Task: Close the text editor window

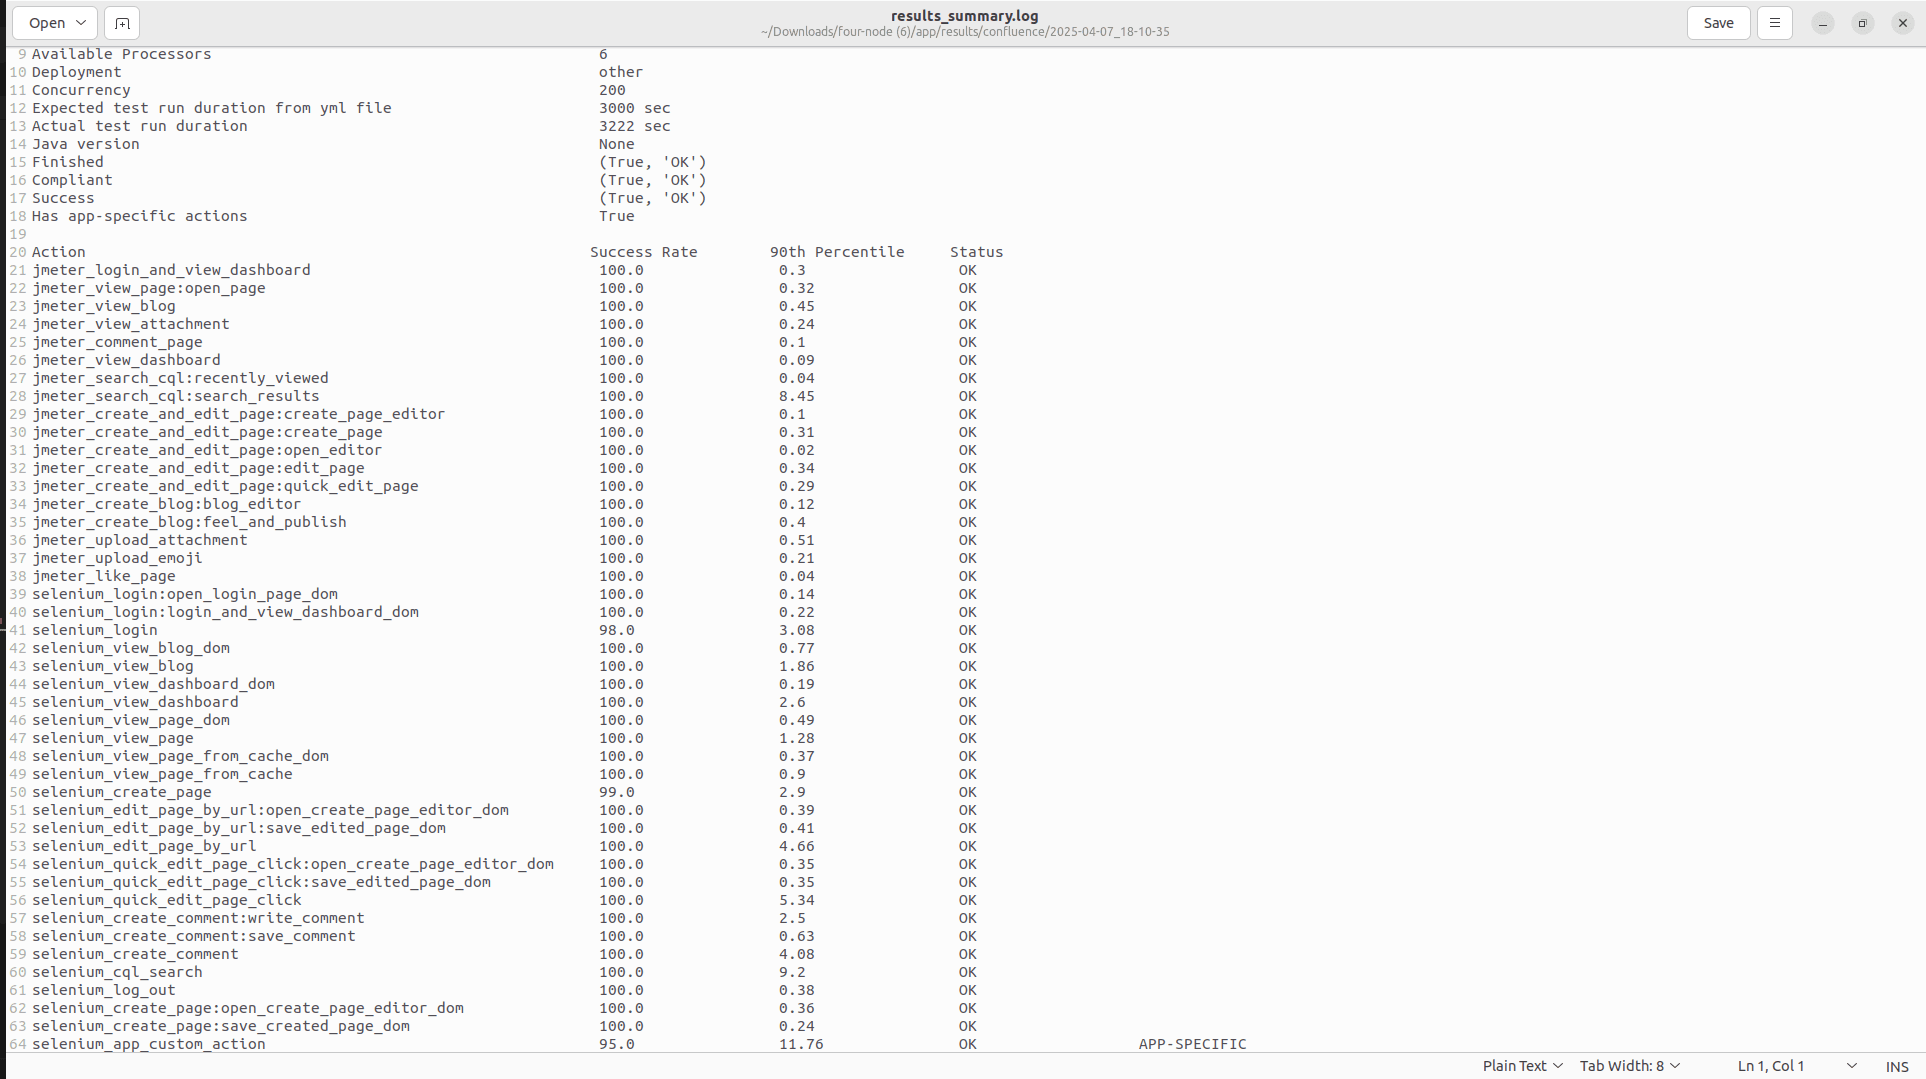Action: pyautogui.click(x=1902, y=23)
